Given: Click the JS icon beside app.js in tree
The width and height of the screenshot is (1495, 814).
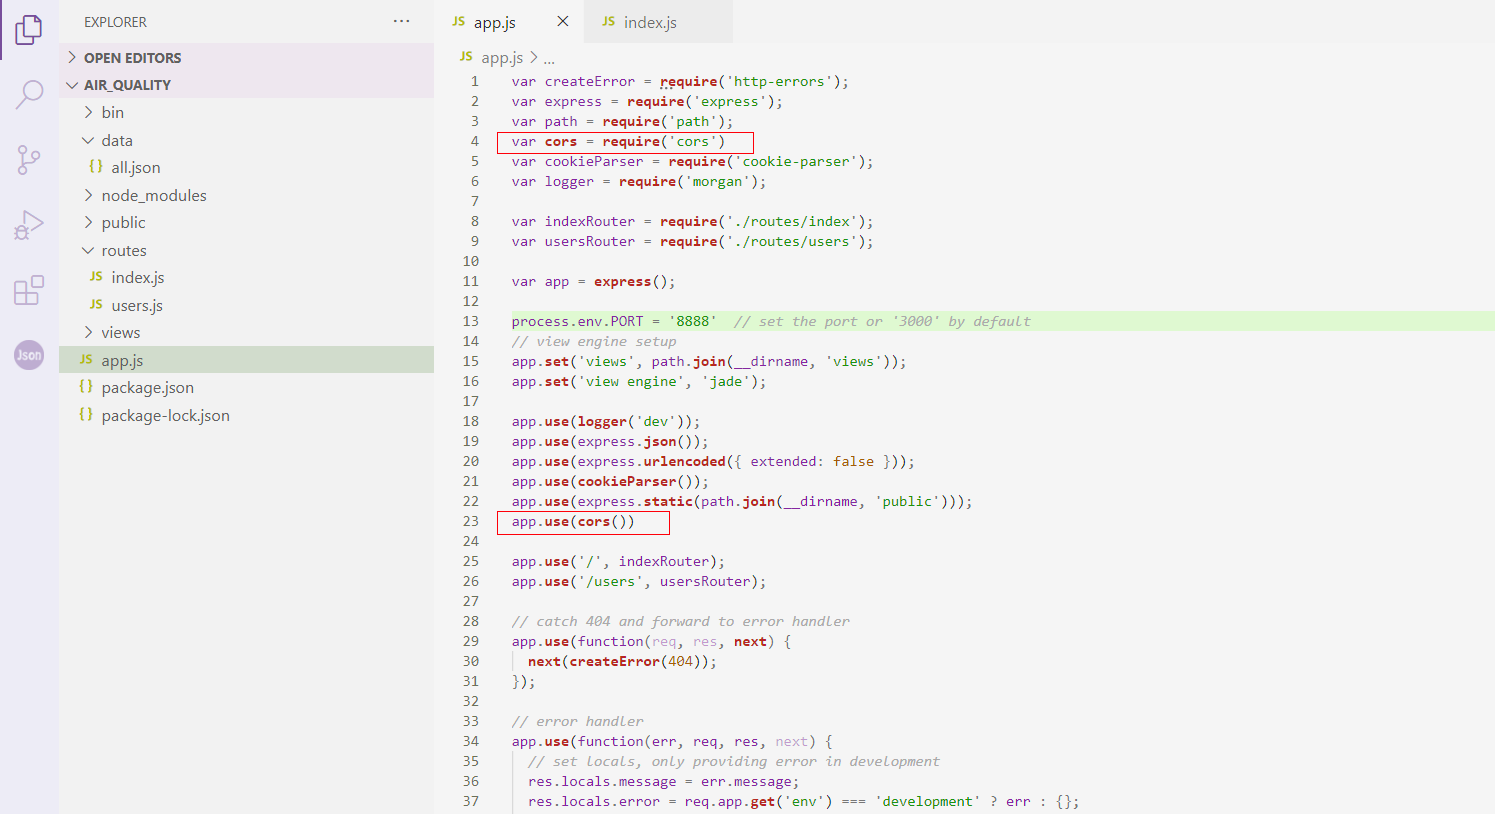Looking at the screenshot, I should 86,360.
